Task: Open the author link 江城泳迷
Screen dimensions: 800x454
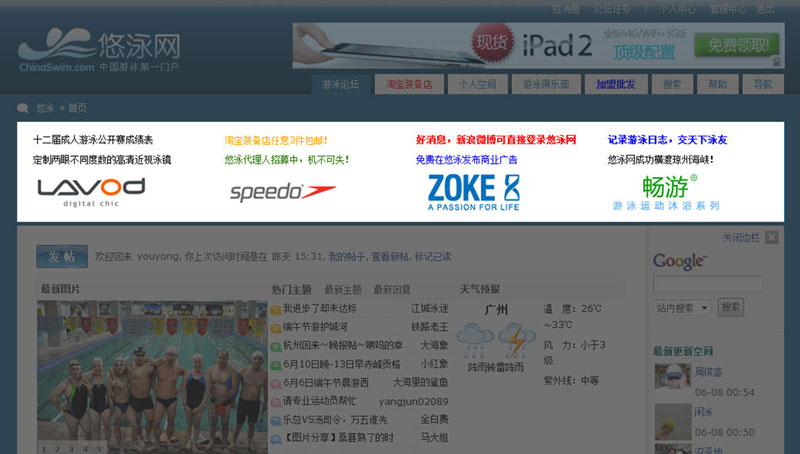Action: (x=430, y=309)
